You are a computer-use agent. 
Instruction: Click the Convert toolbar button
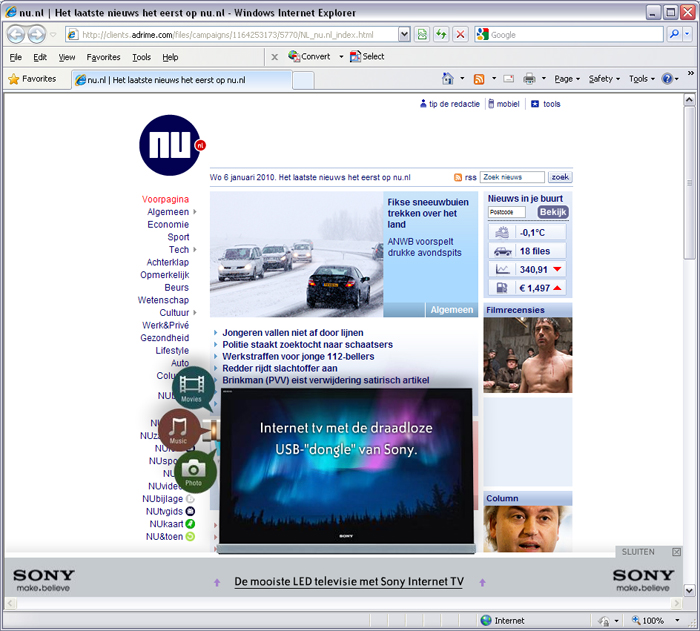point(309,56)
